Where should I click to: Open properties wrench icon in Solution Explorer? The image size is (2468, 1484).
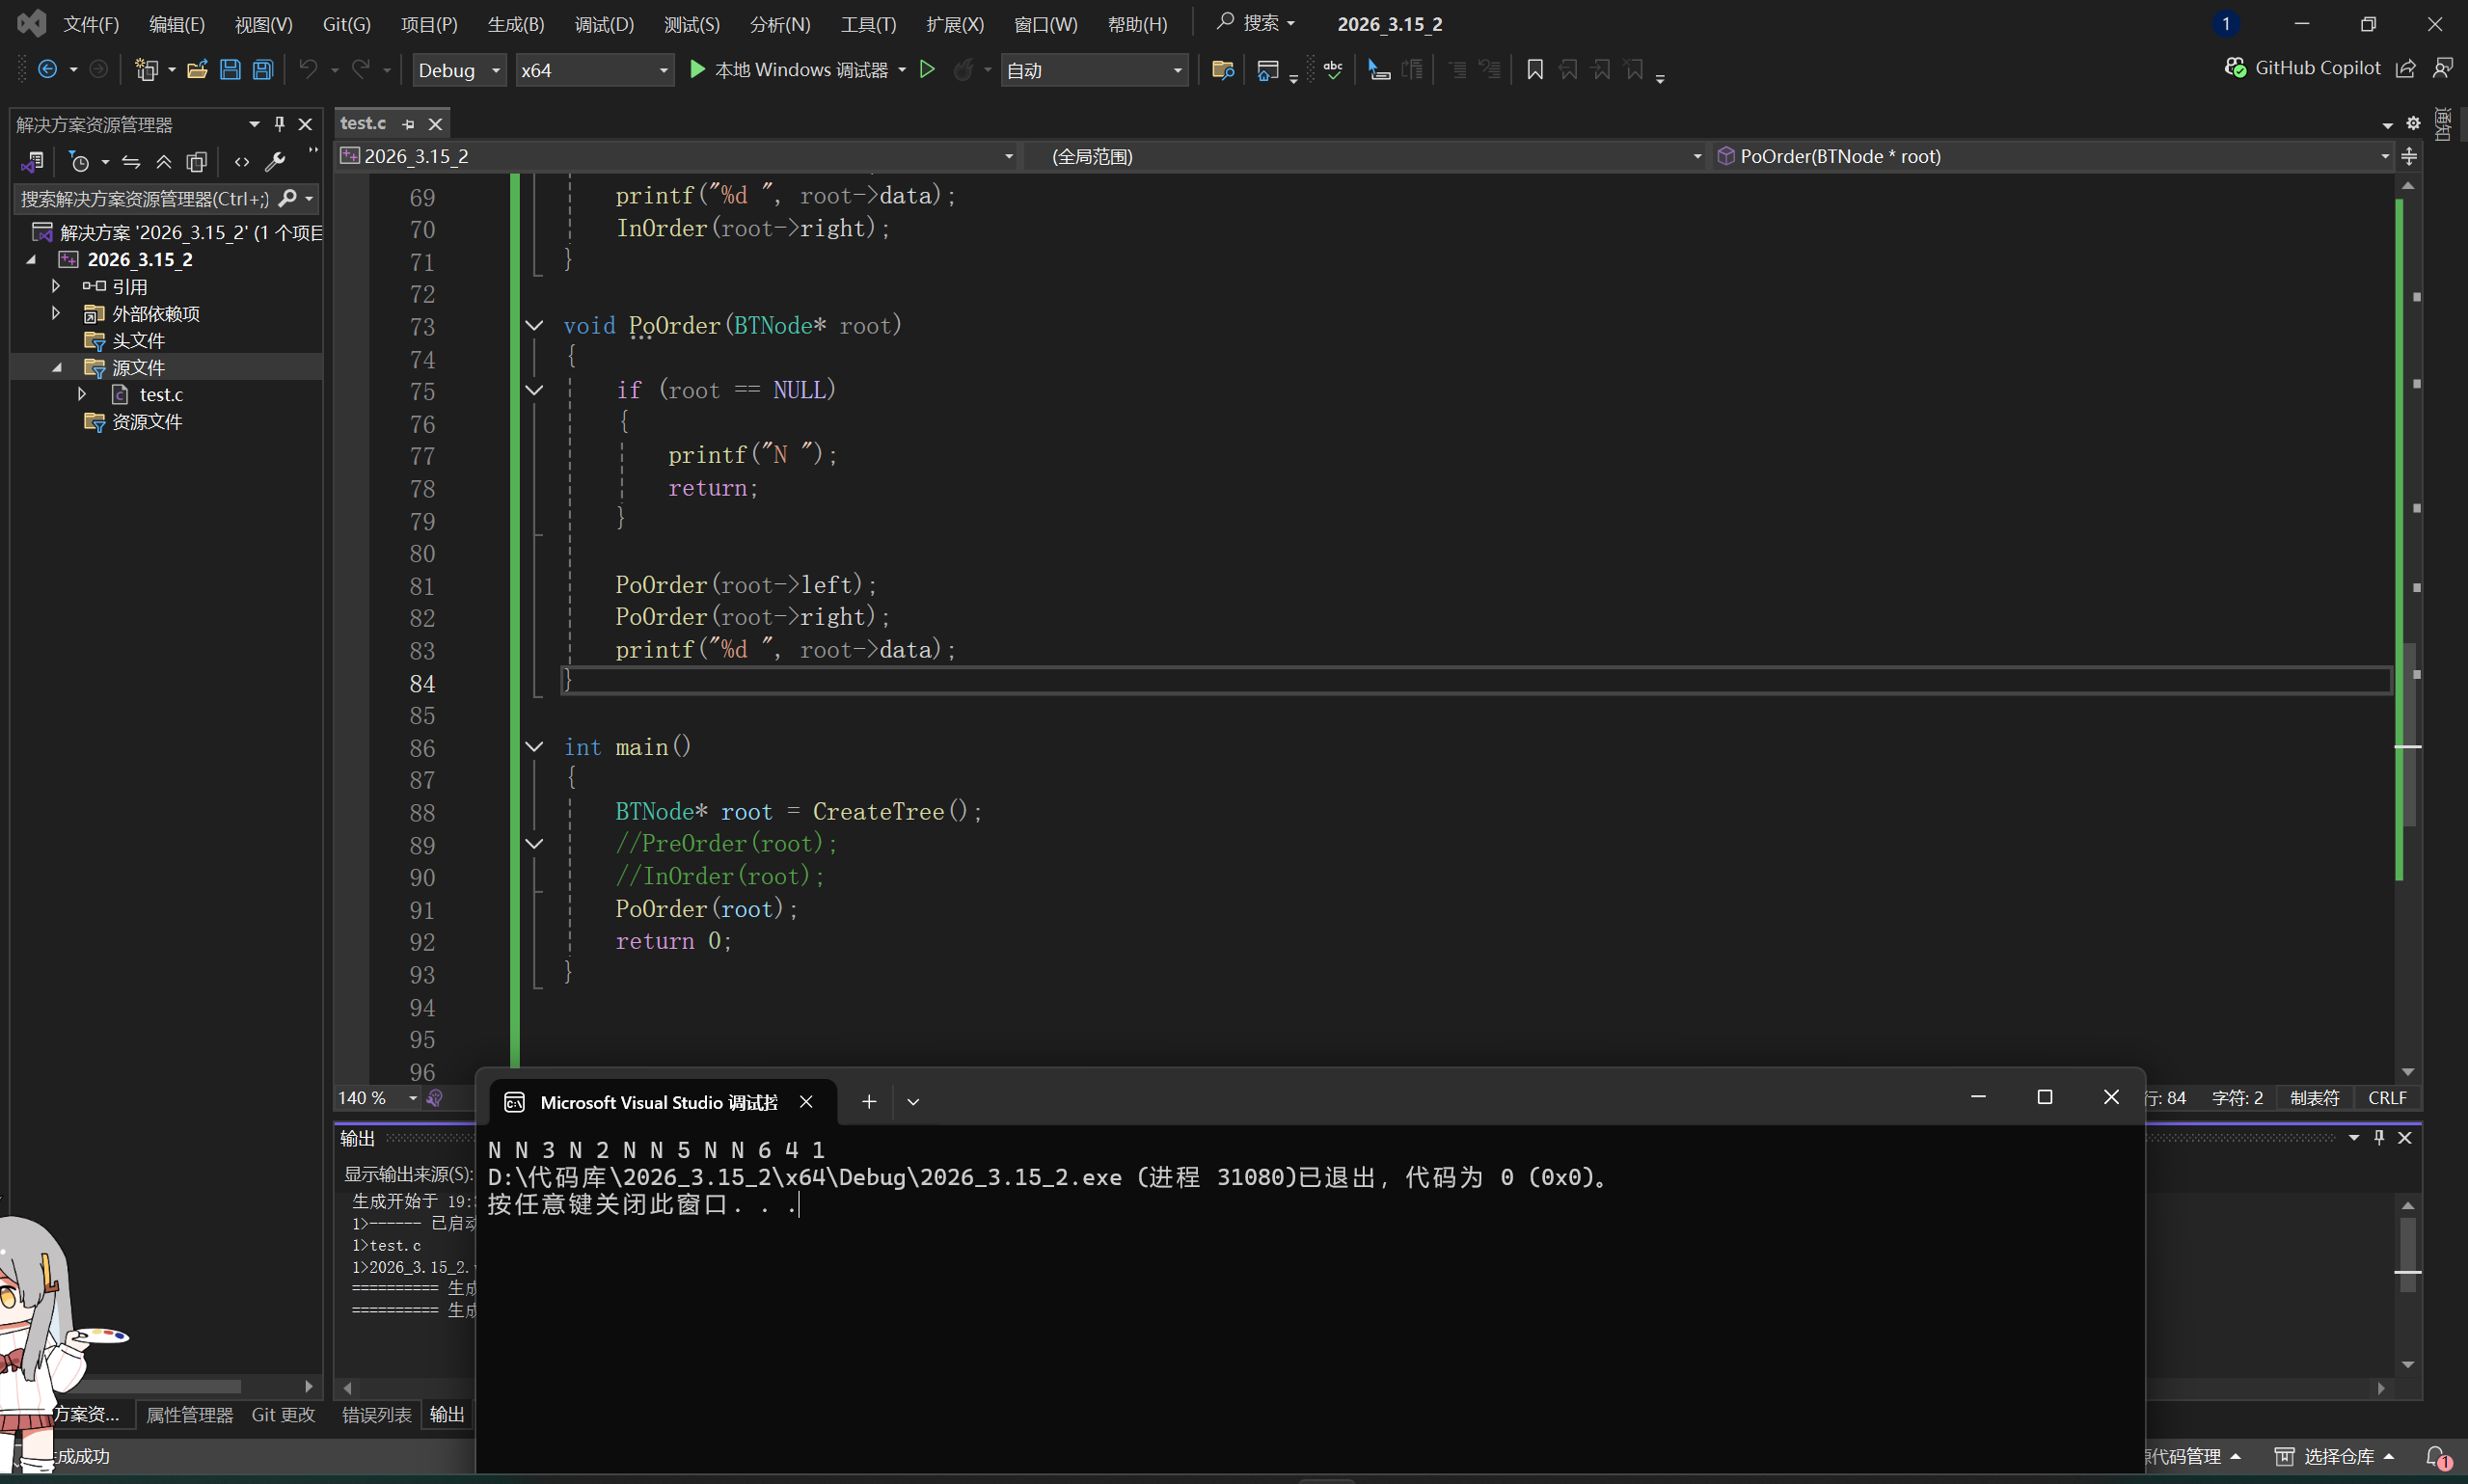pyautogui.click(x=275, y=161)
